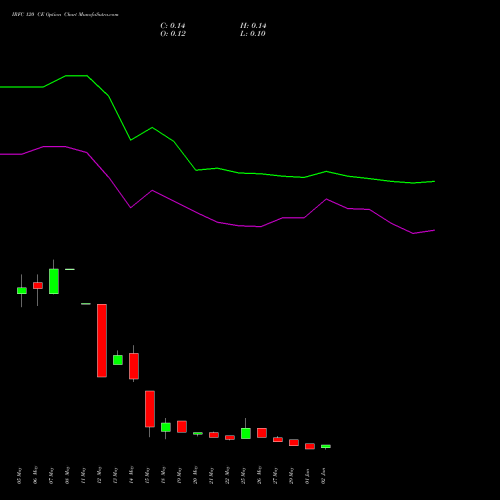Click the red candle for 14 May
The width and height of the screenshot is (500, 500).
pyautogui.click(x=134, y=366)
